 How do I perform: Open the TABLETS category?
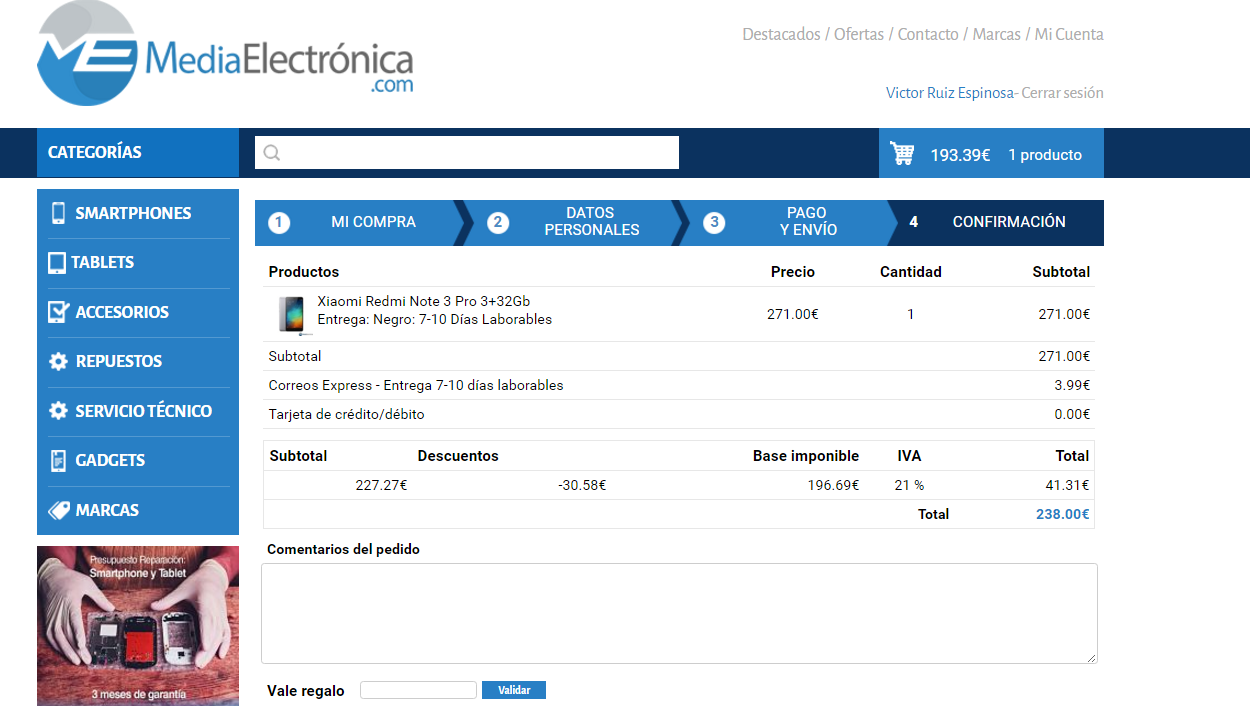coord(103,262)
